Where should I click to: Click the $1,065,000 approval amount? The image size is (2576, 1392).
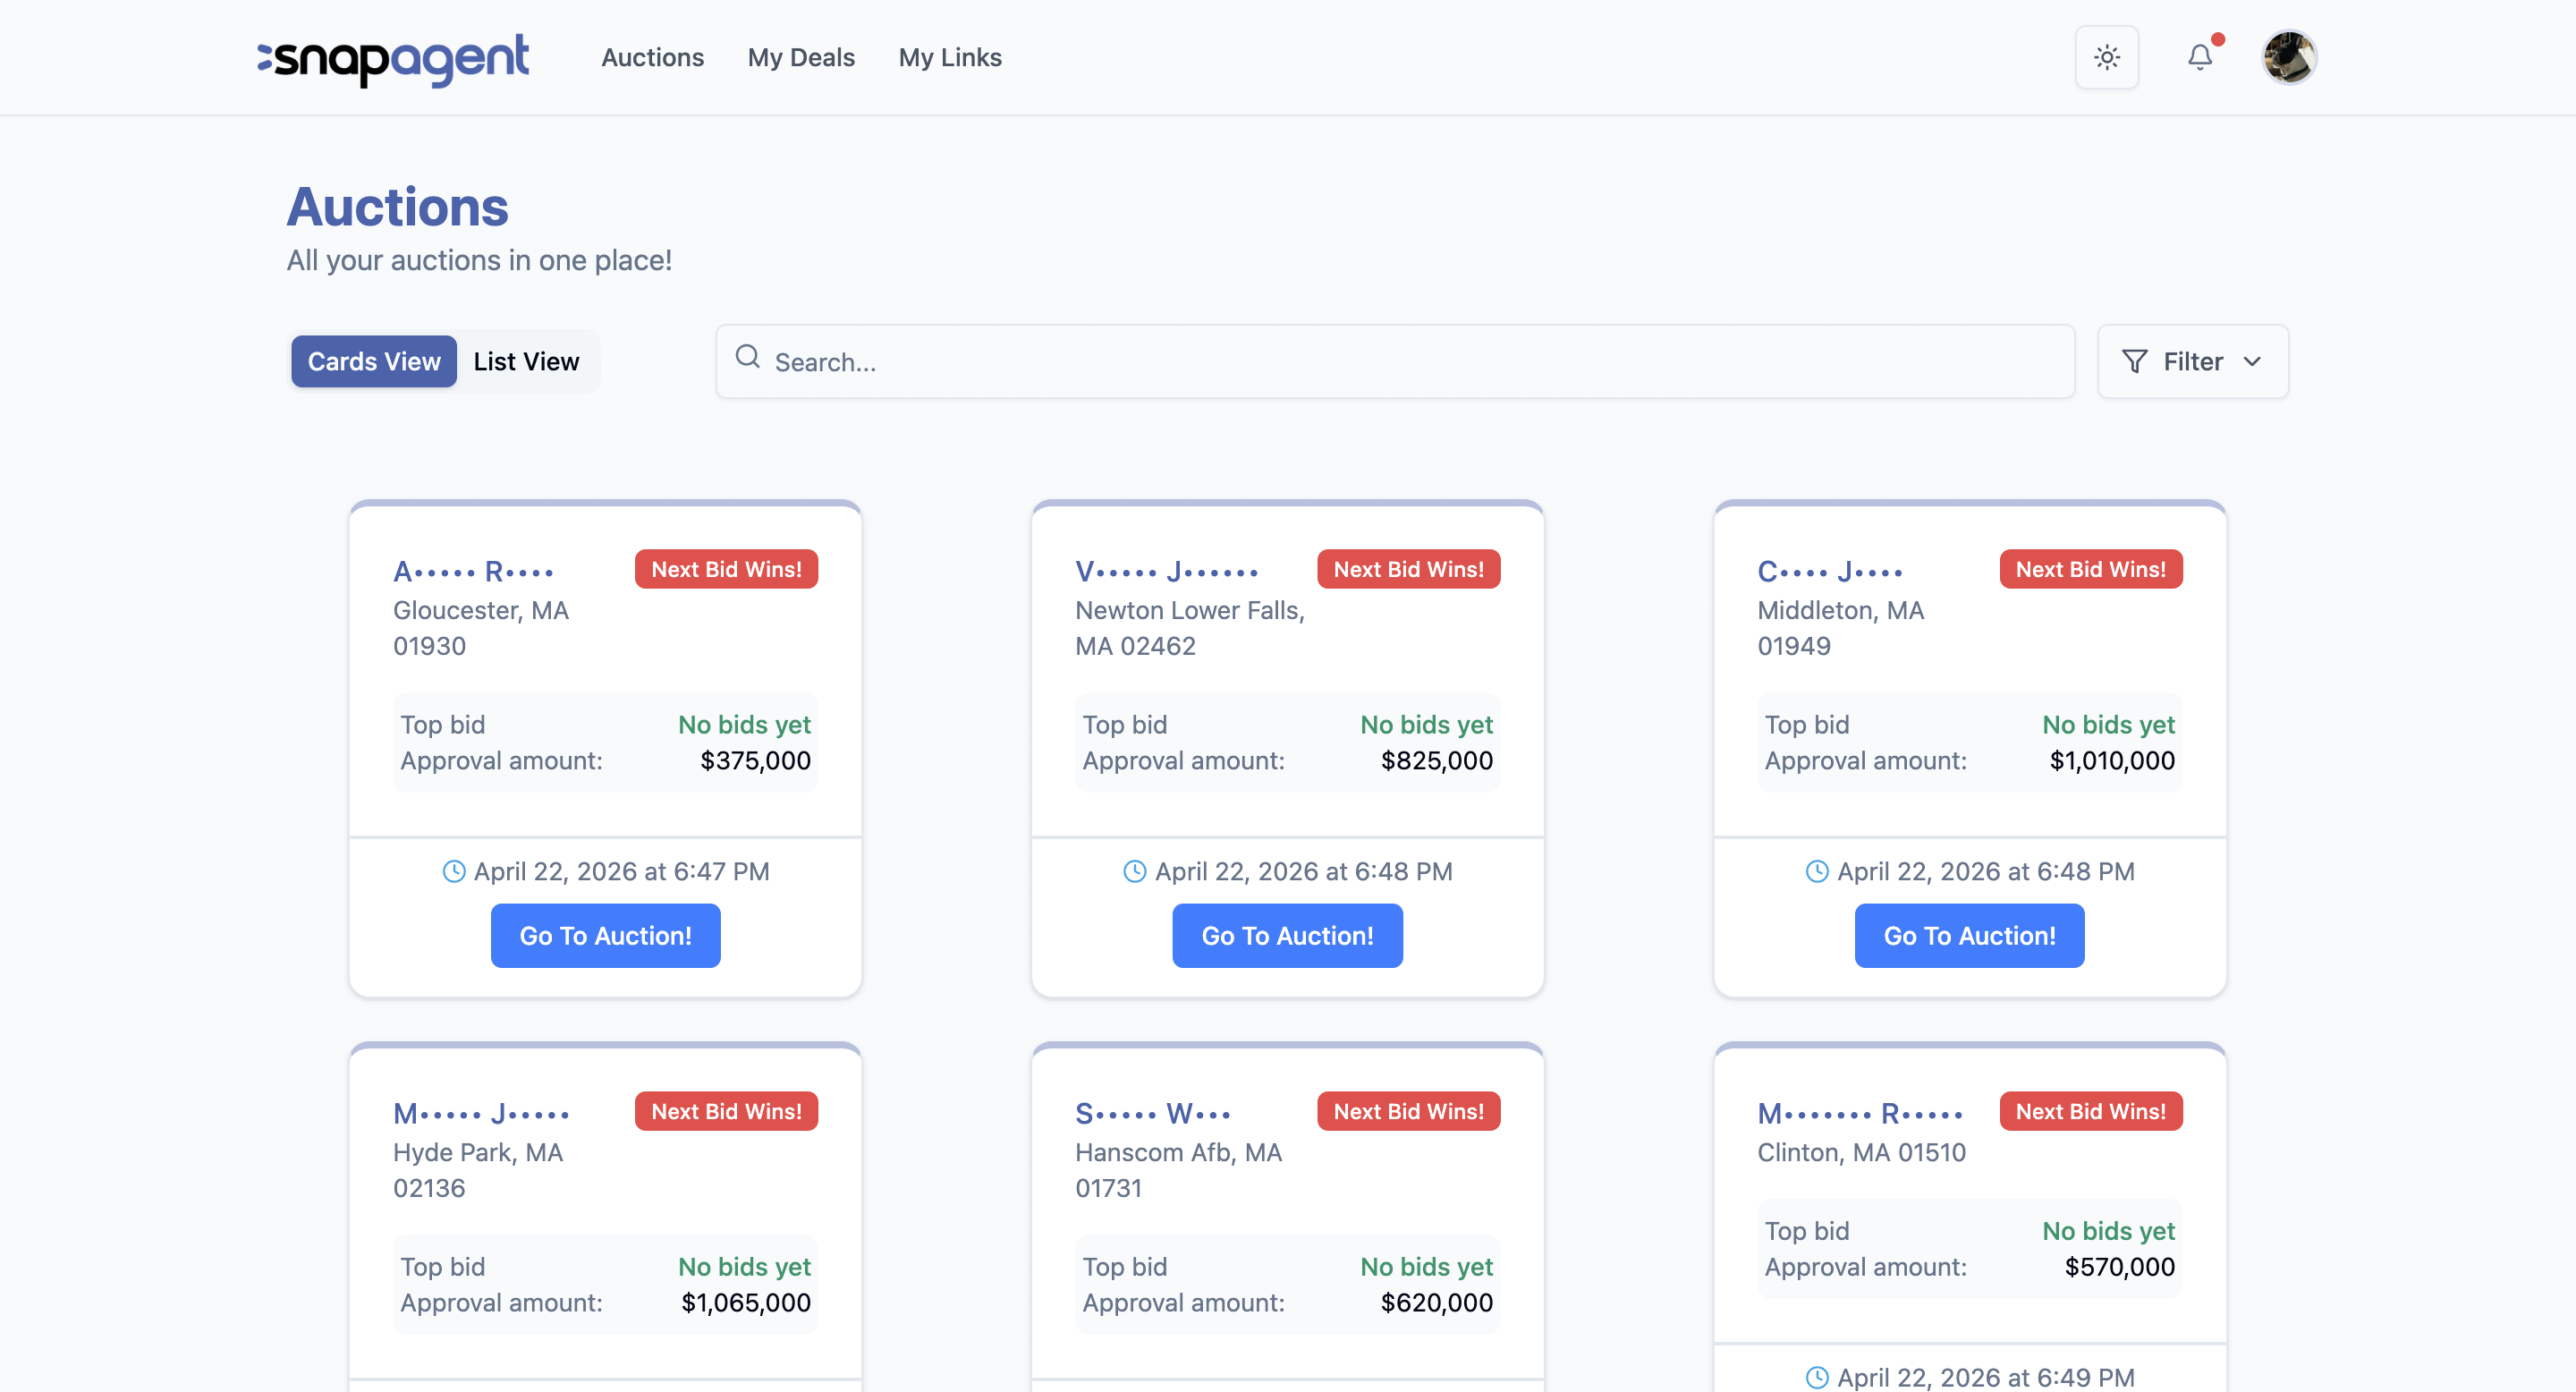click(745, 1302)
